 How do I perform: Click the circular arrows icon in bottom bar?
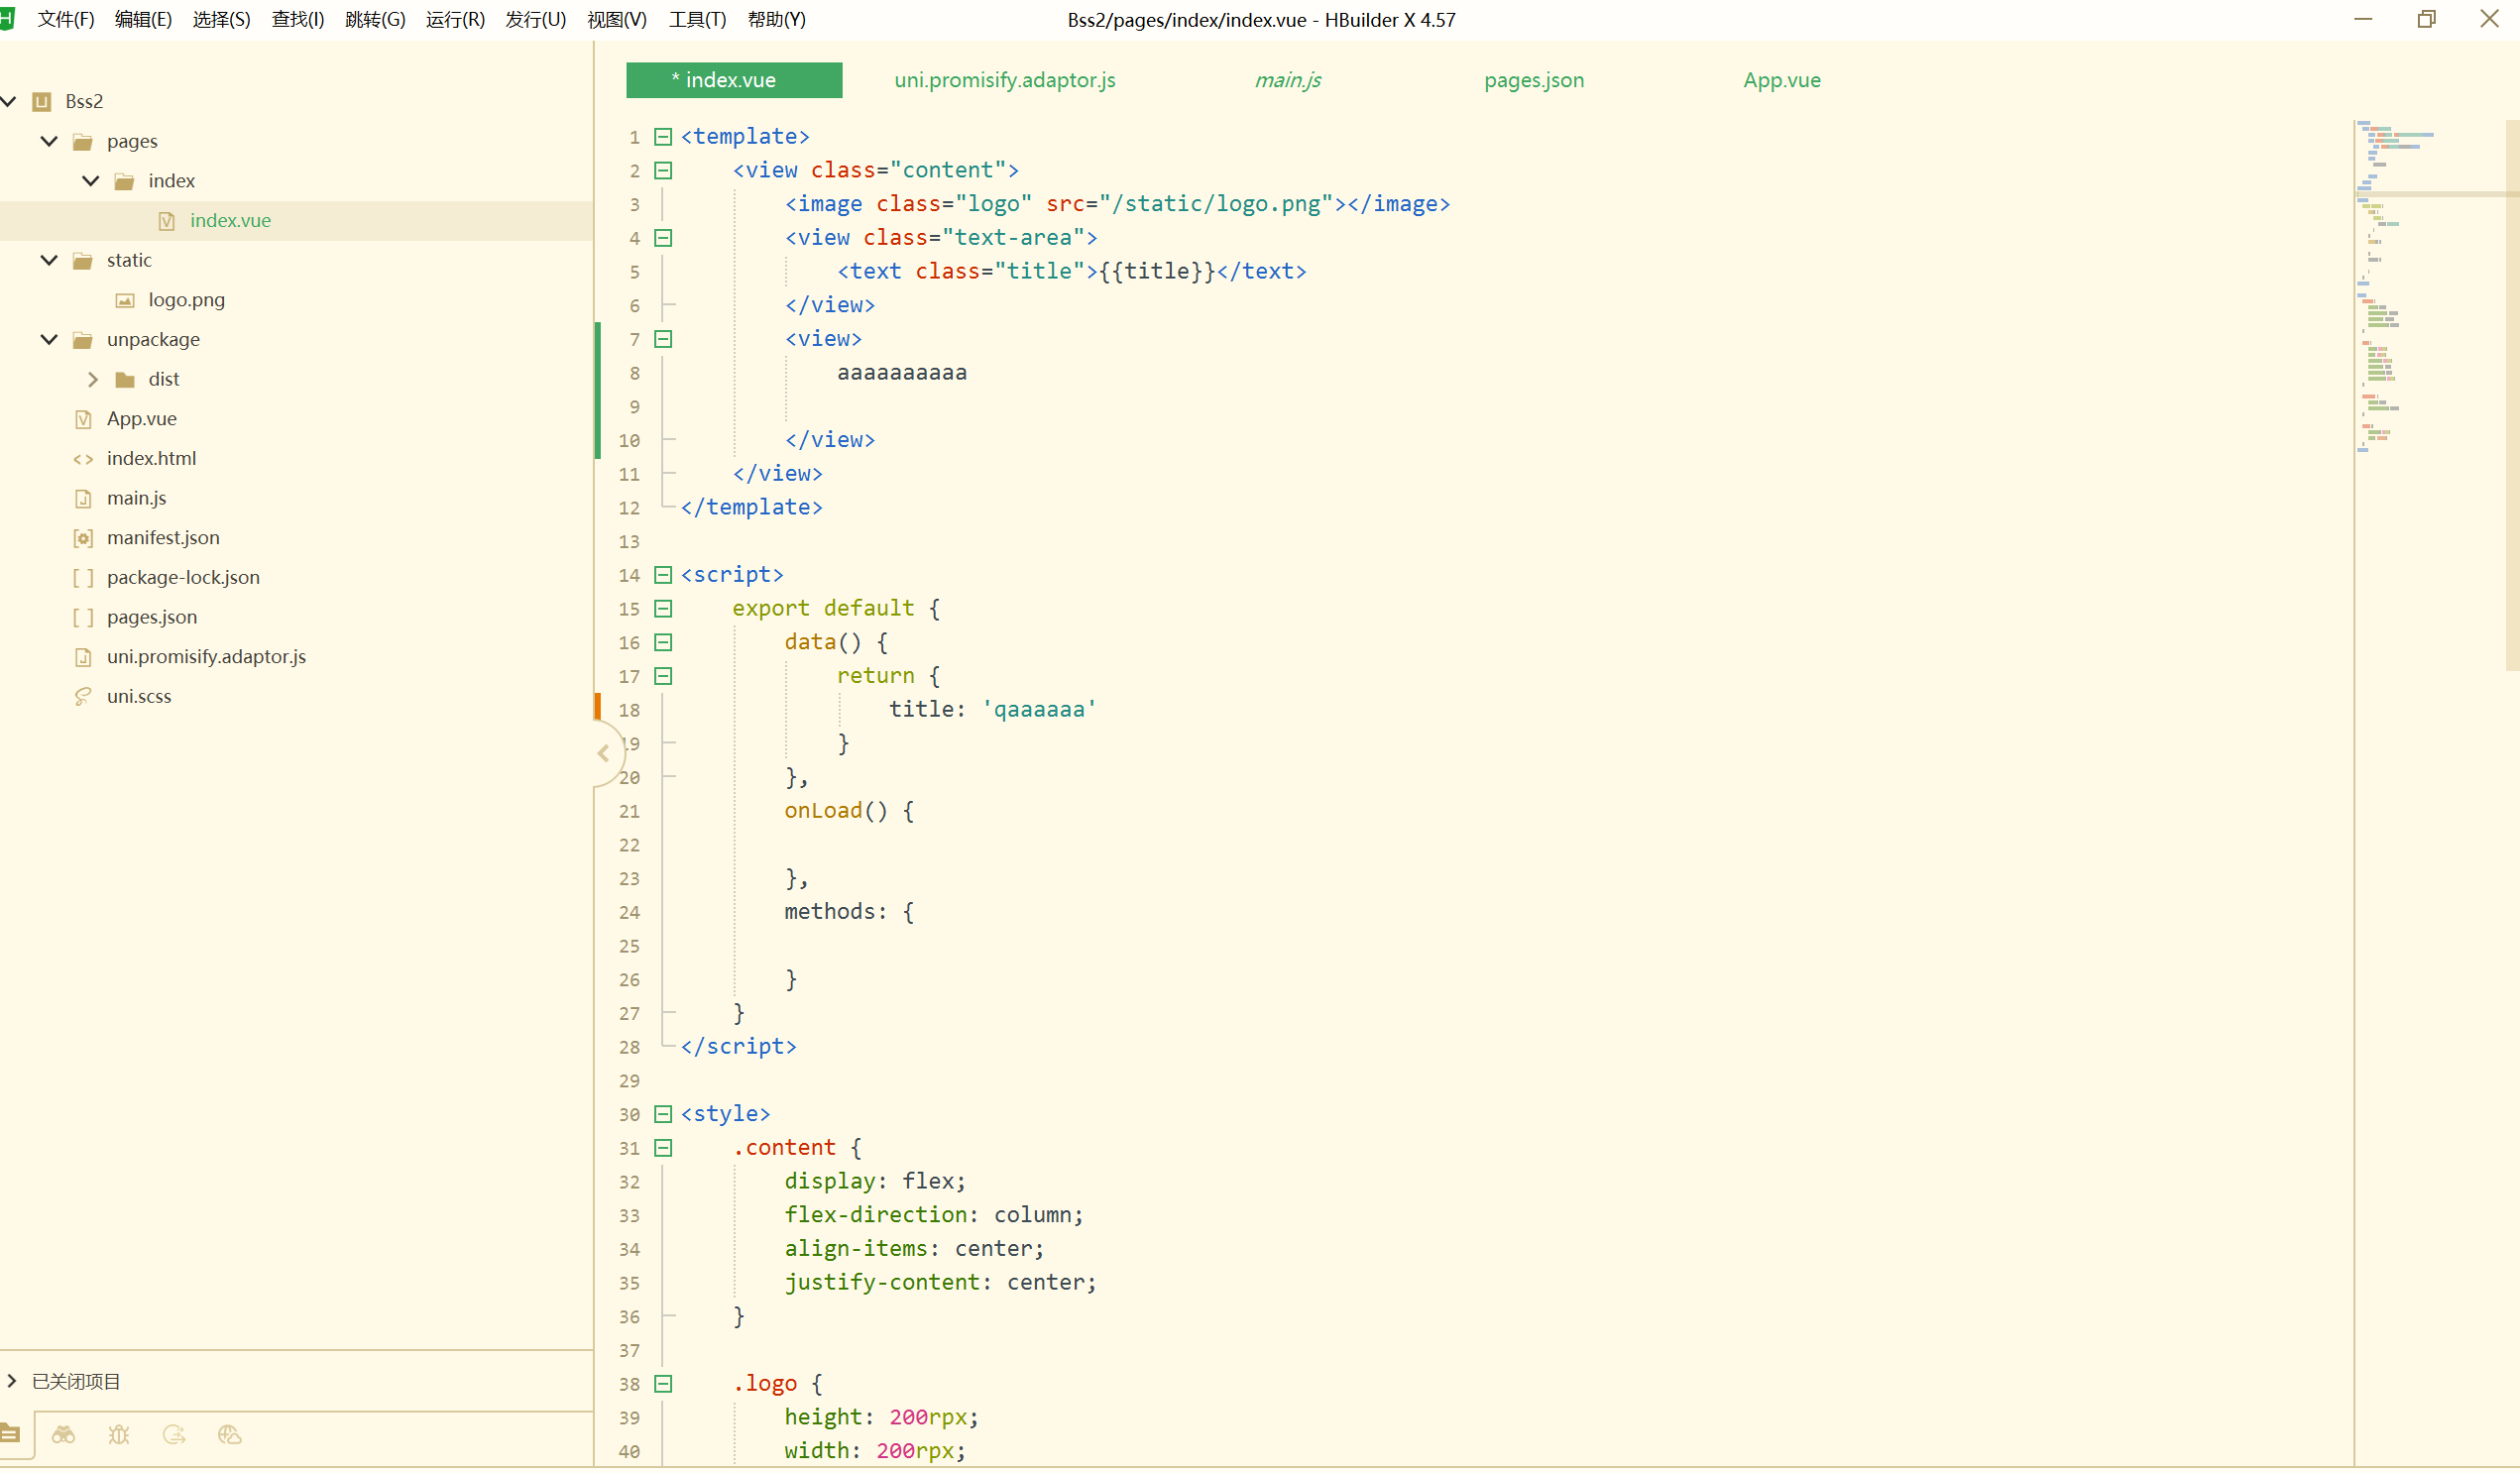pos(174,1435)
